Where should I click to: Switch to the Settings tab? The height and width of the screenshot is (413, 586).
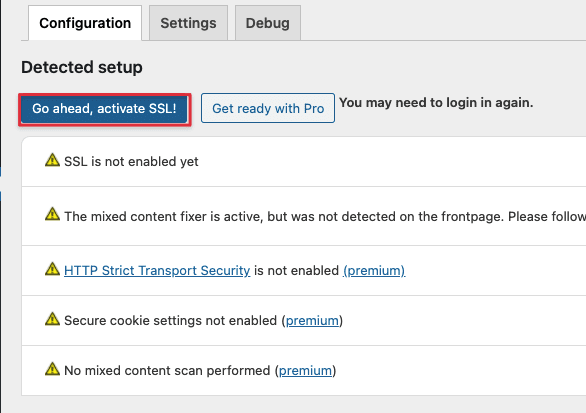(188, 23)
